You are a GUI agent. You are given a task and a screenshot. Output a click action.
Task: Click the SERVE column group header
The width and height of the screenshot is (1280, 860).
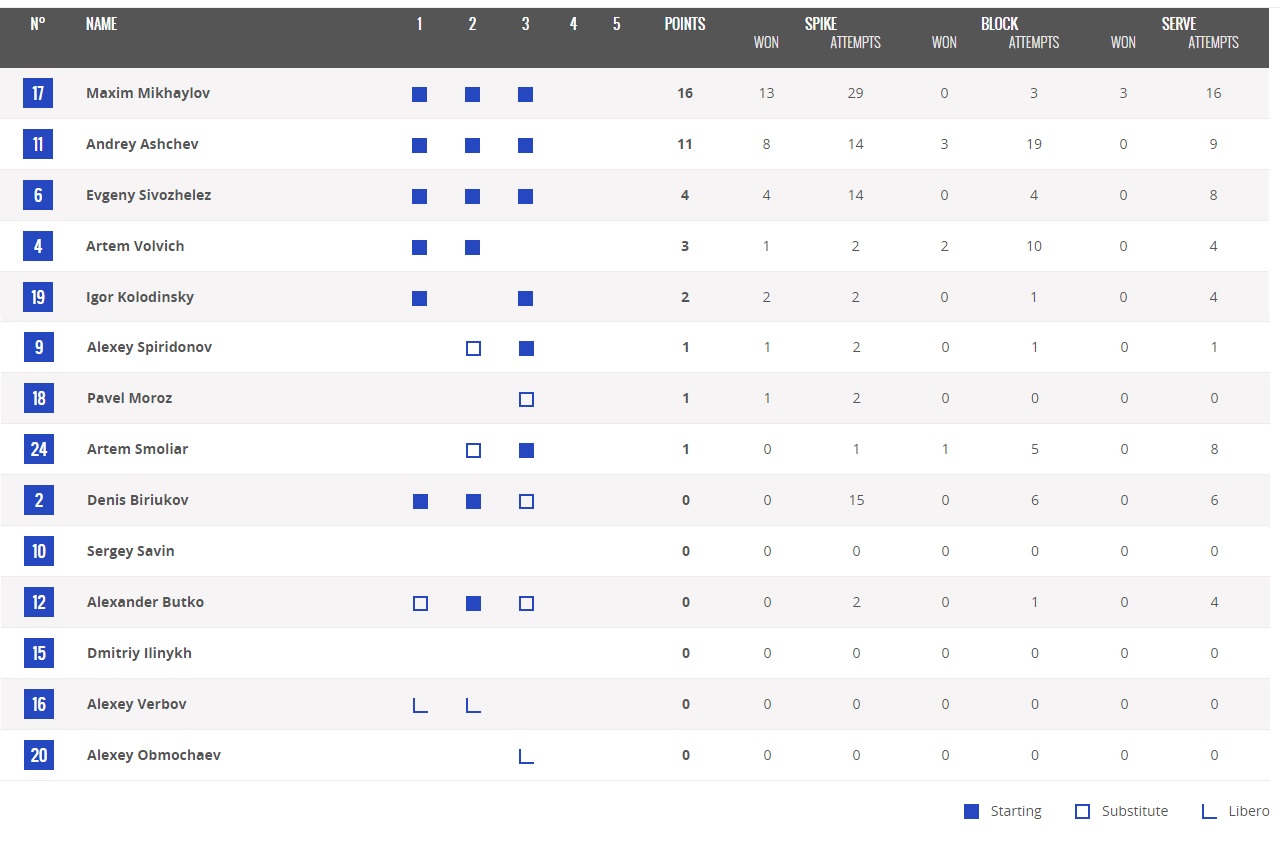(1179, 23)
